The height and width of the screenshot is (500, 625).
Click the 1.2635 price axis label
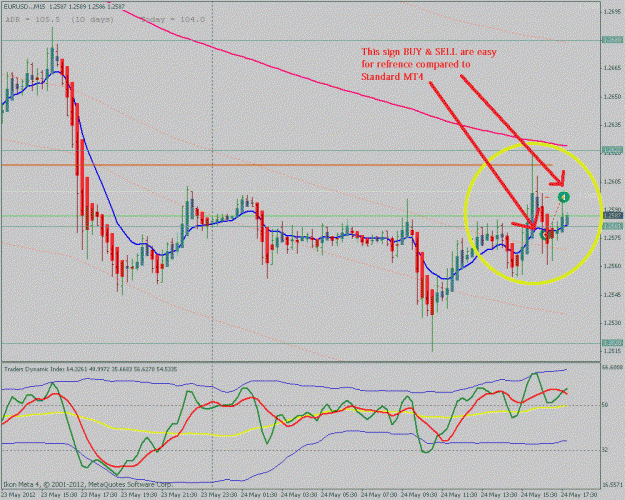point(612,125)
